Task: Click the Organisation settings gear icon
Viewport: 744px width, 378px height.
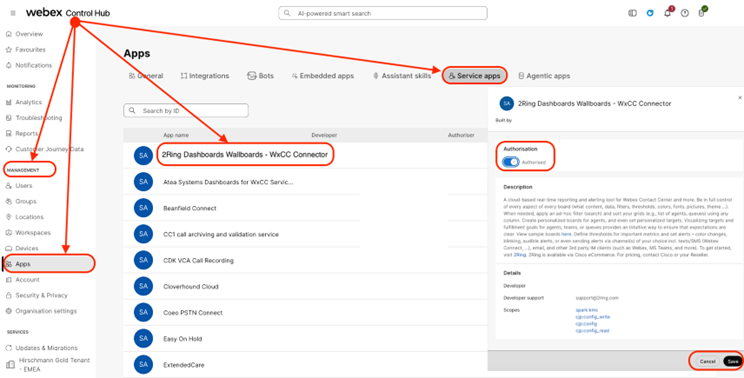Action: (x=9, y=311)
